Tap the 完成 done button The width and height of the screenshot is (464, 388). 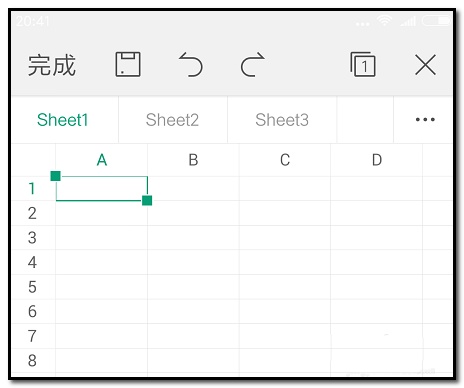pyautogui.click(x=52, y=65)
